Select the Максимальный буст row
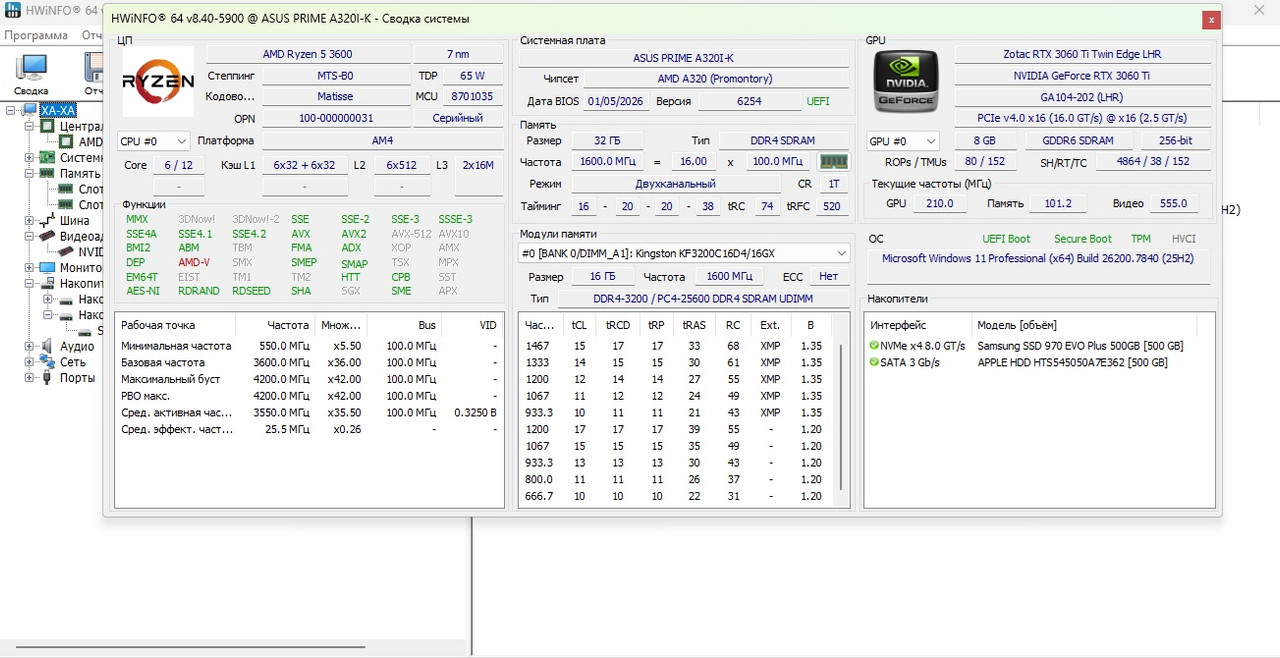 [x=309, y=379]
